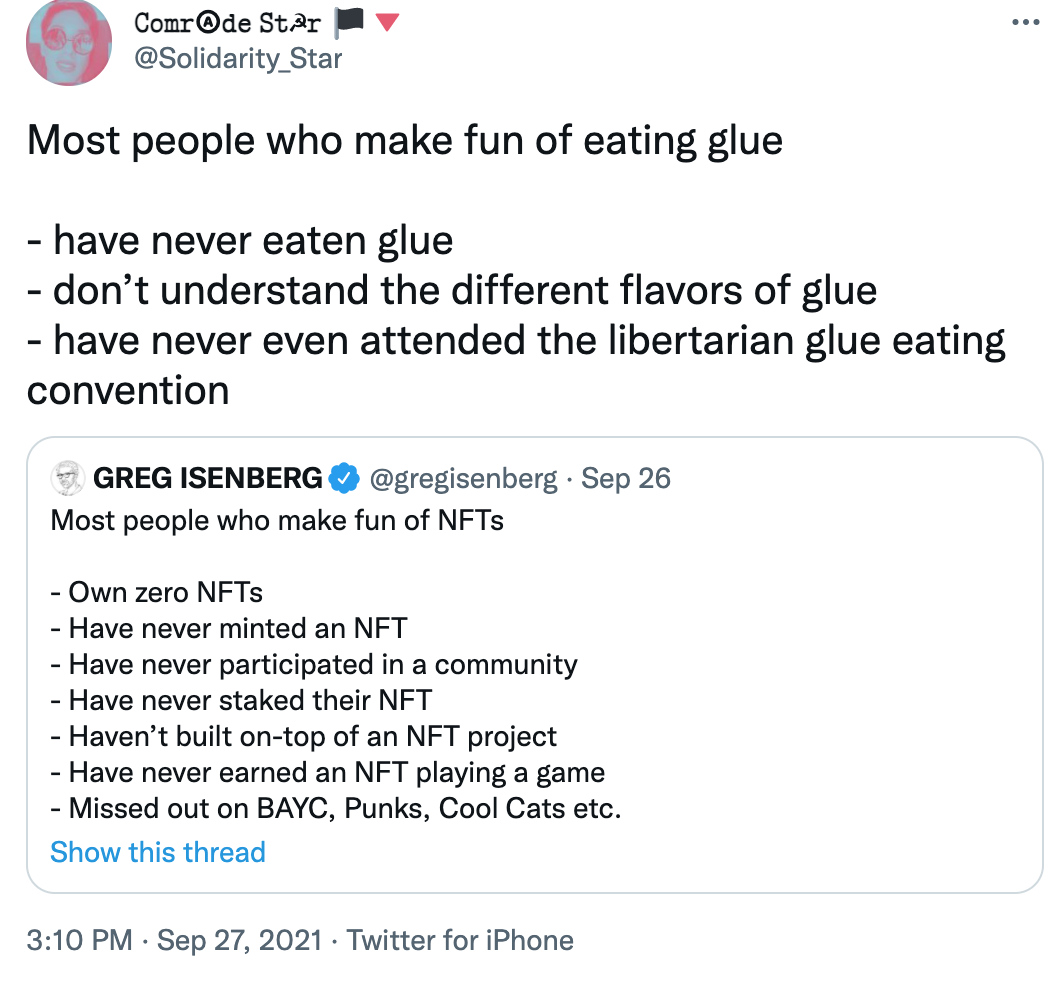Click Greg Isenberg's avatar in the quoted tweet
The image size is (1058, 986).
[x=67, y=478]
